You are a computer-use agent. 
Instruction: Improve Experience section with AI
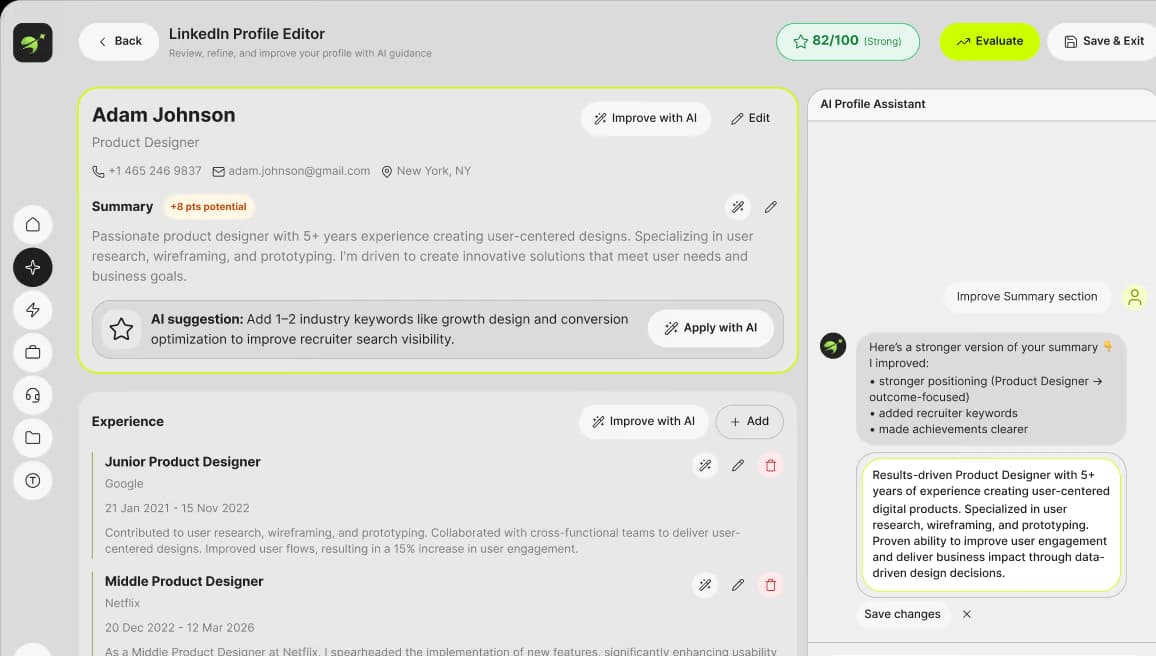click(x=644, y=422)
